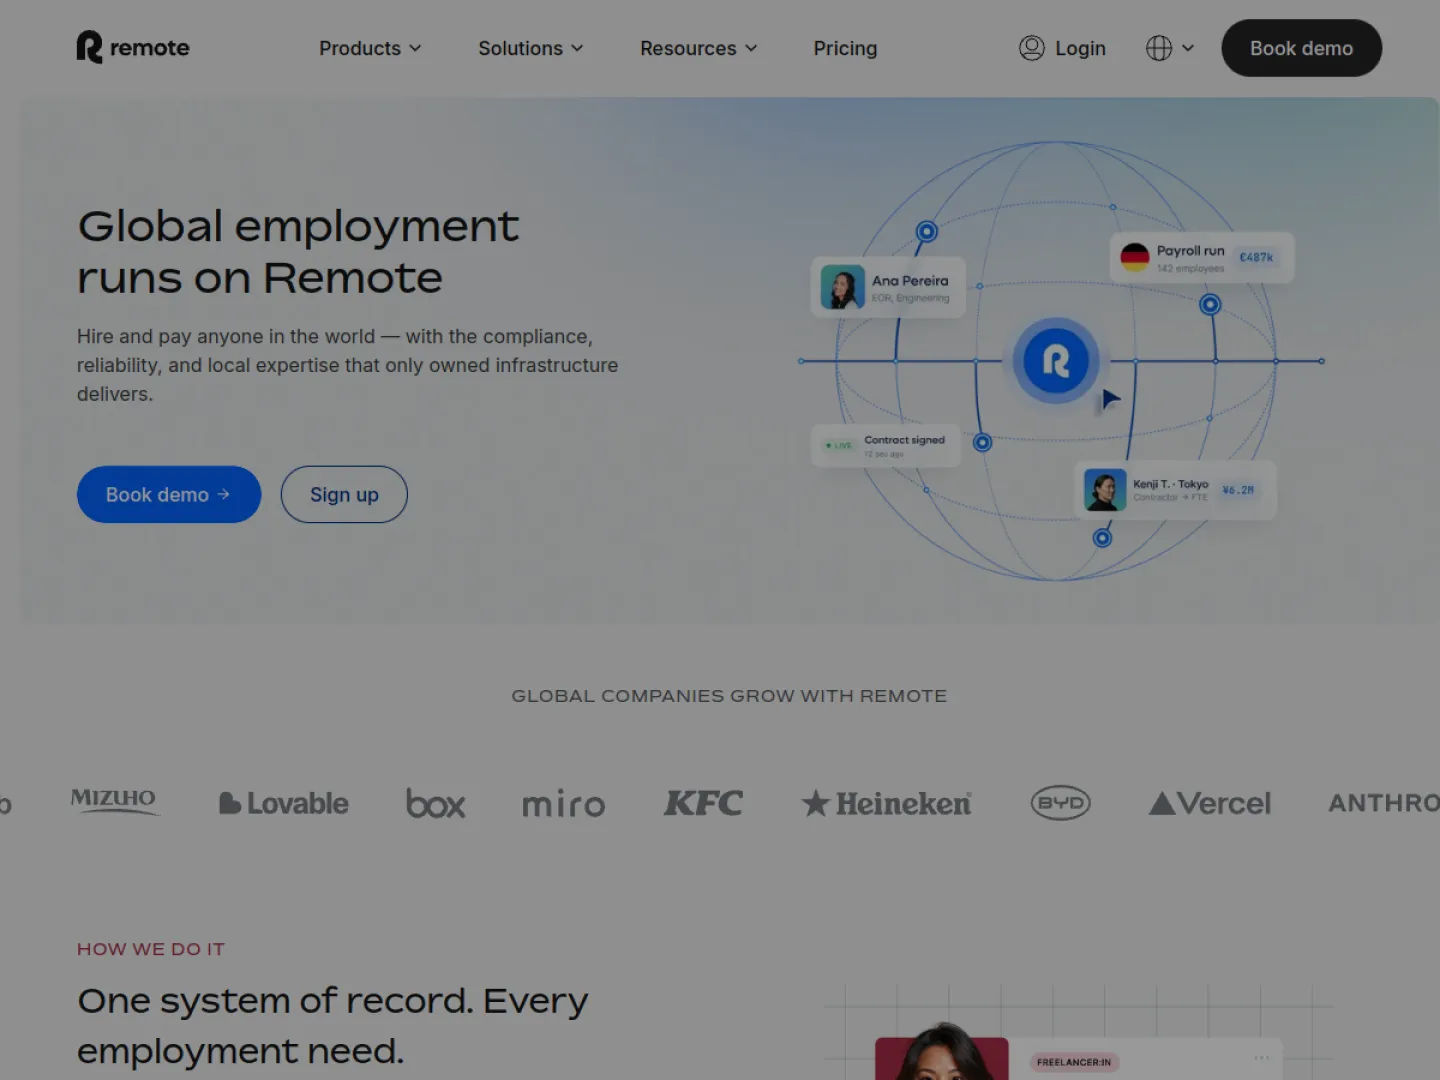This screenshot has width=1440, height=1080.
Task: Click the Vercel logo
Action: pyautogui.click(x=1209, y=803)
